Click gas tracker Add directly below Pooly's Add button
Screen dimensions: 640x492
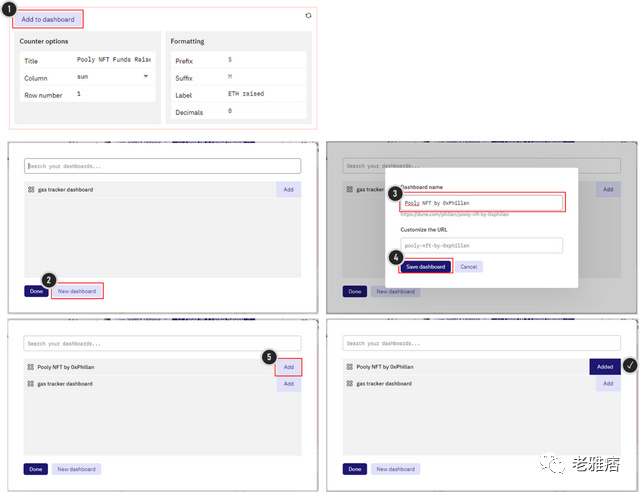point(289,384)
